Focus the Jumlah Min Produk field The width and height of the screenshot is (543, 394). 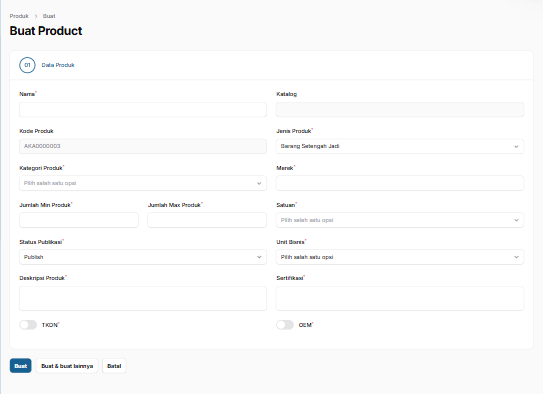pyautogui.click(x=79, y=220)
